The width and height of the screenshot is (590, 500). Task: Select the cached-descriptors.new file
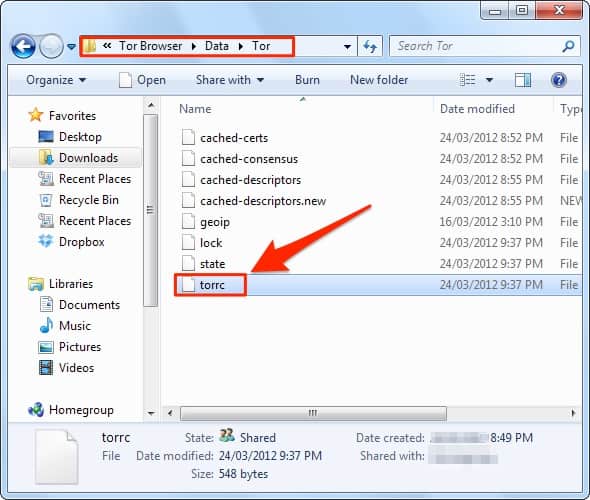tap(263, 201)
